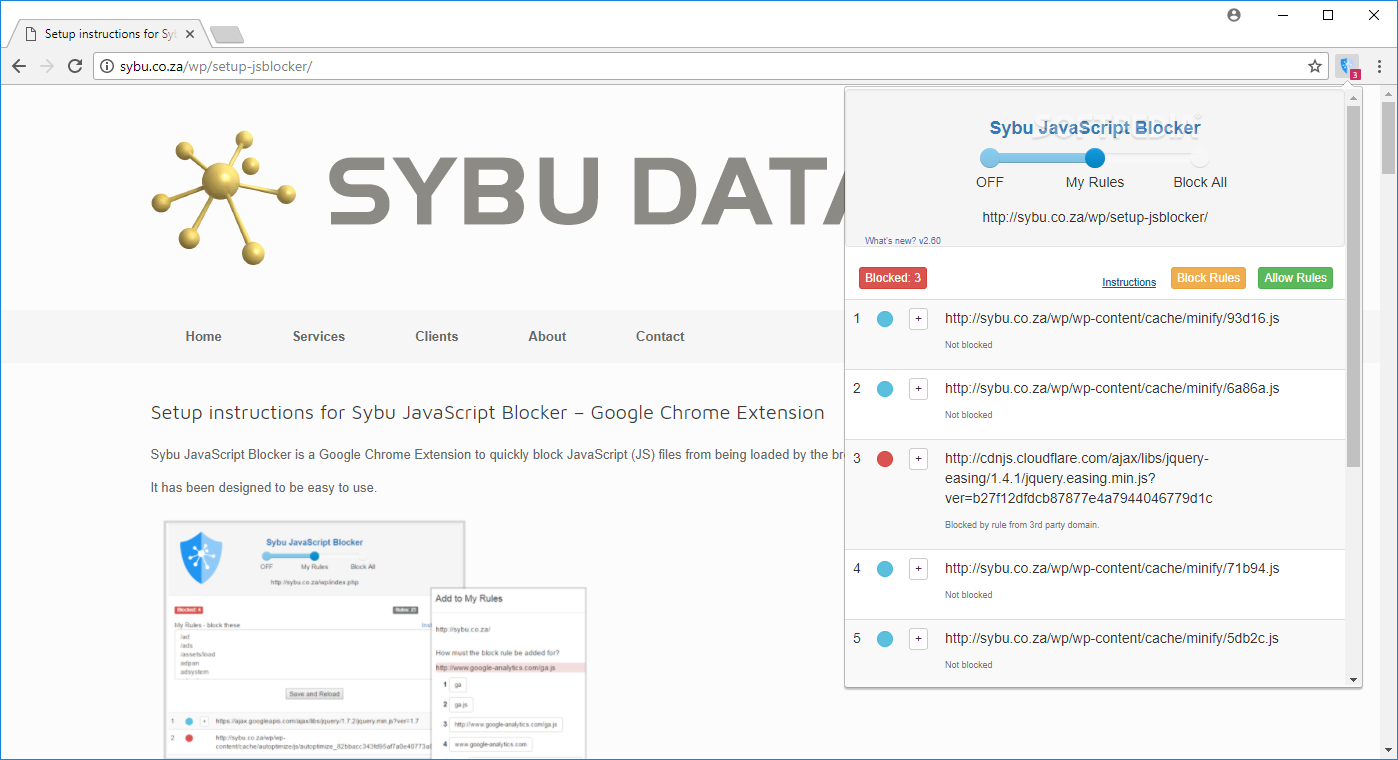
Task: Click 'Blocked by rule from 3rd party domain.' text
Action: pos(1022,525)
